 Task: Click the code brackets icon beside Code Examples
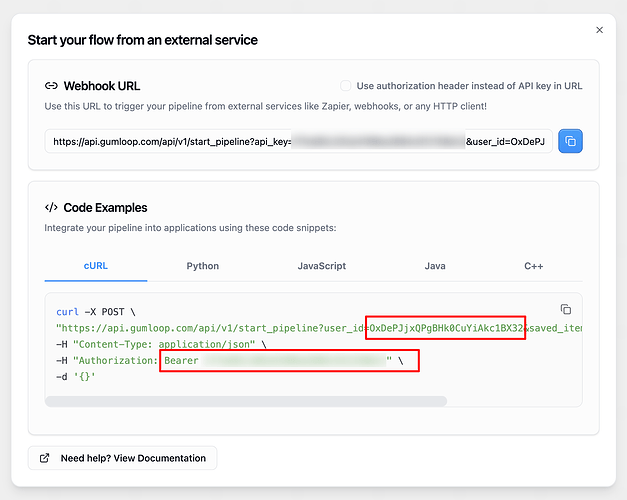(x=51, y=208)
